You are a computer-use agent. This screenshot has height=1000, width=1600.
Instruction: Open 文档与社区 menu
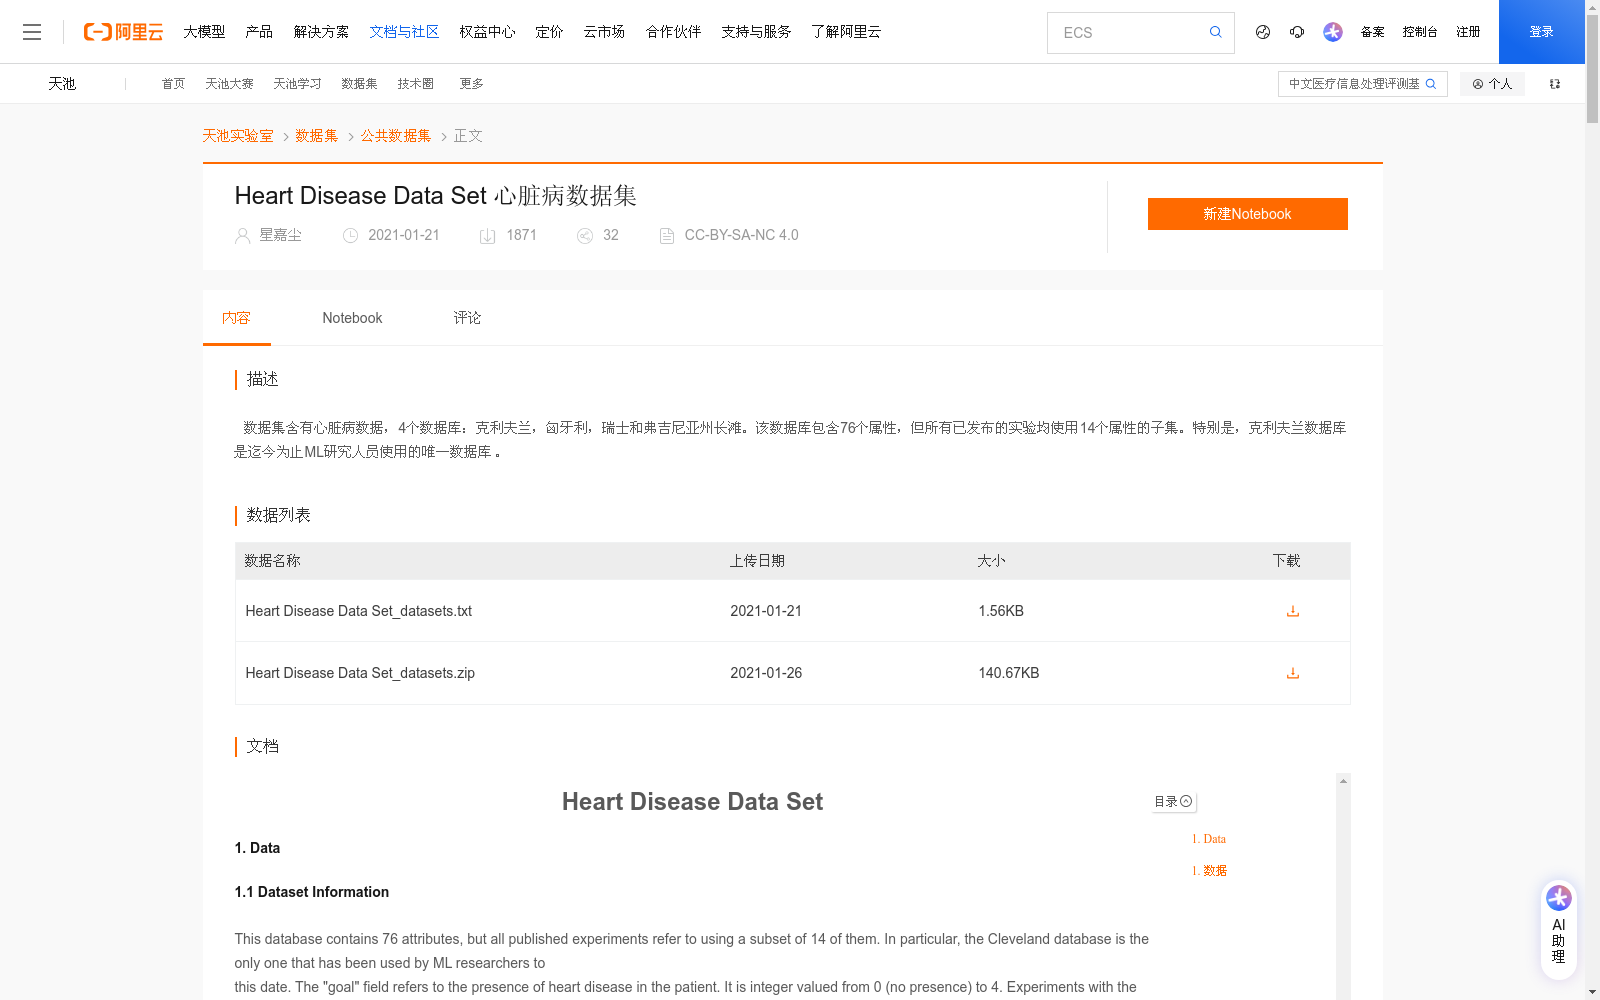(x=404, y=32)
